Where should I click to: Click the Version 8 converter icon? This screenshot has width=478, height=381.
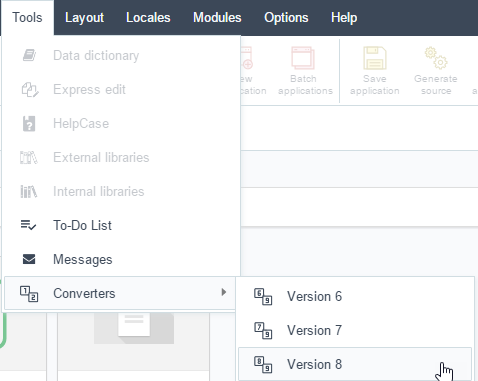click(263, 365)
